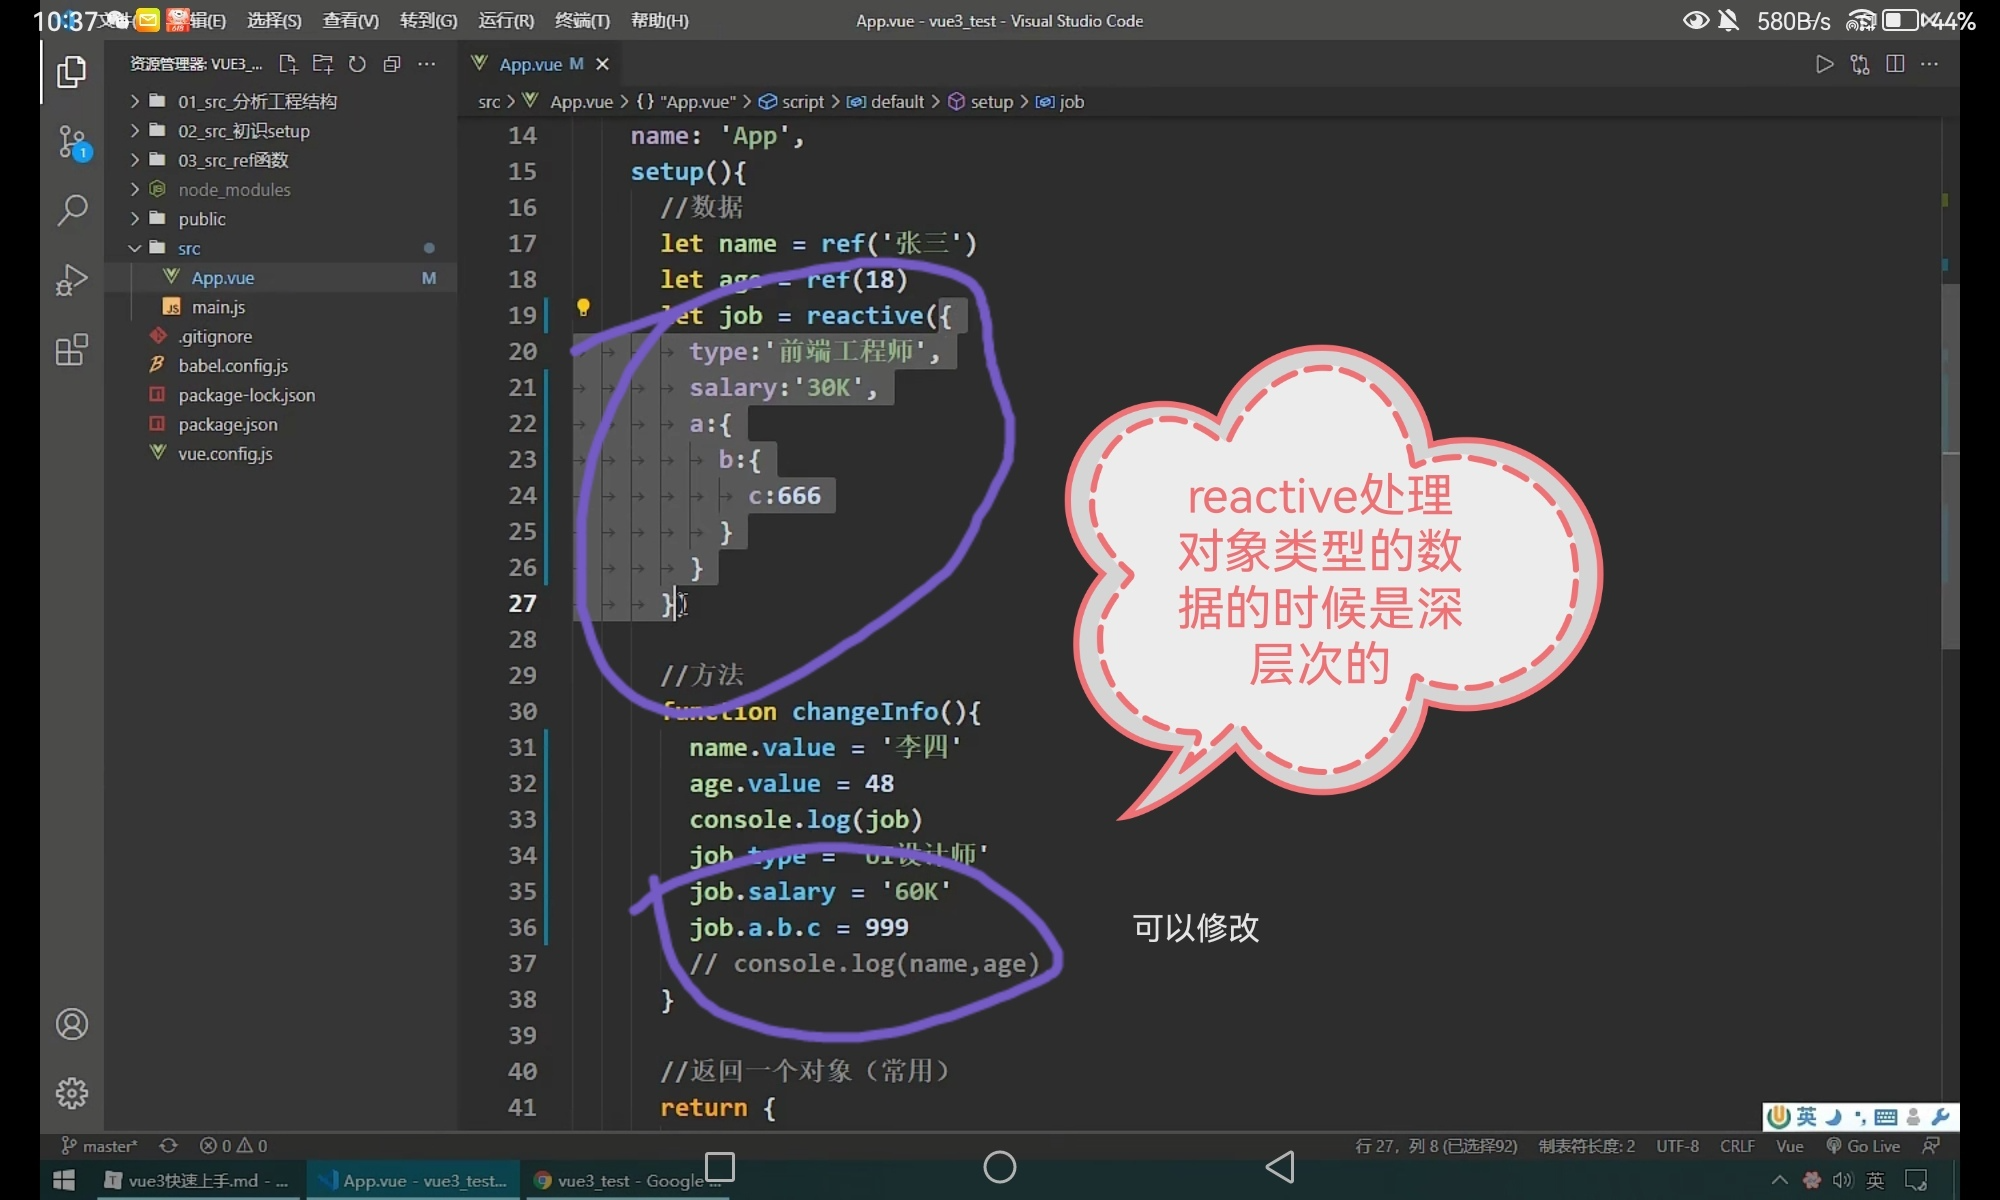The height and width of the screenshot is (1200, 2000).
Task: Open main.js in the file tree
Action: pyautogui.click(x=218, y=307)
